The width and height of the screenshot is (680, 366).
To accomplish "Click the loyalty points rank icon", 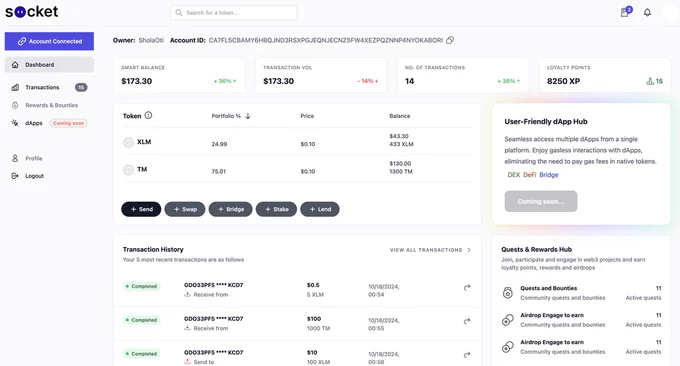I will [x=650, y=81].
